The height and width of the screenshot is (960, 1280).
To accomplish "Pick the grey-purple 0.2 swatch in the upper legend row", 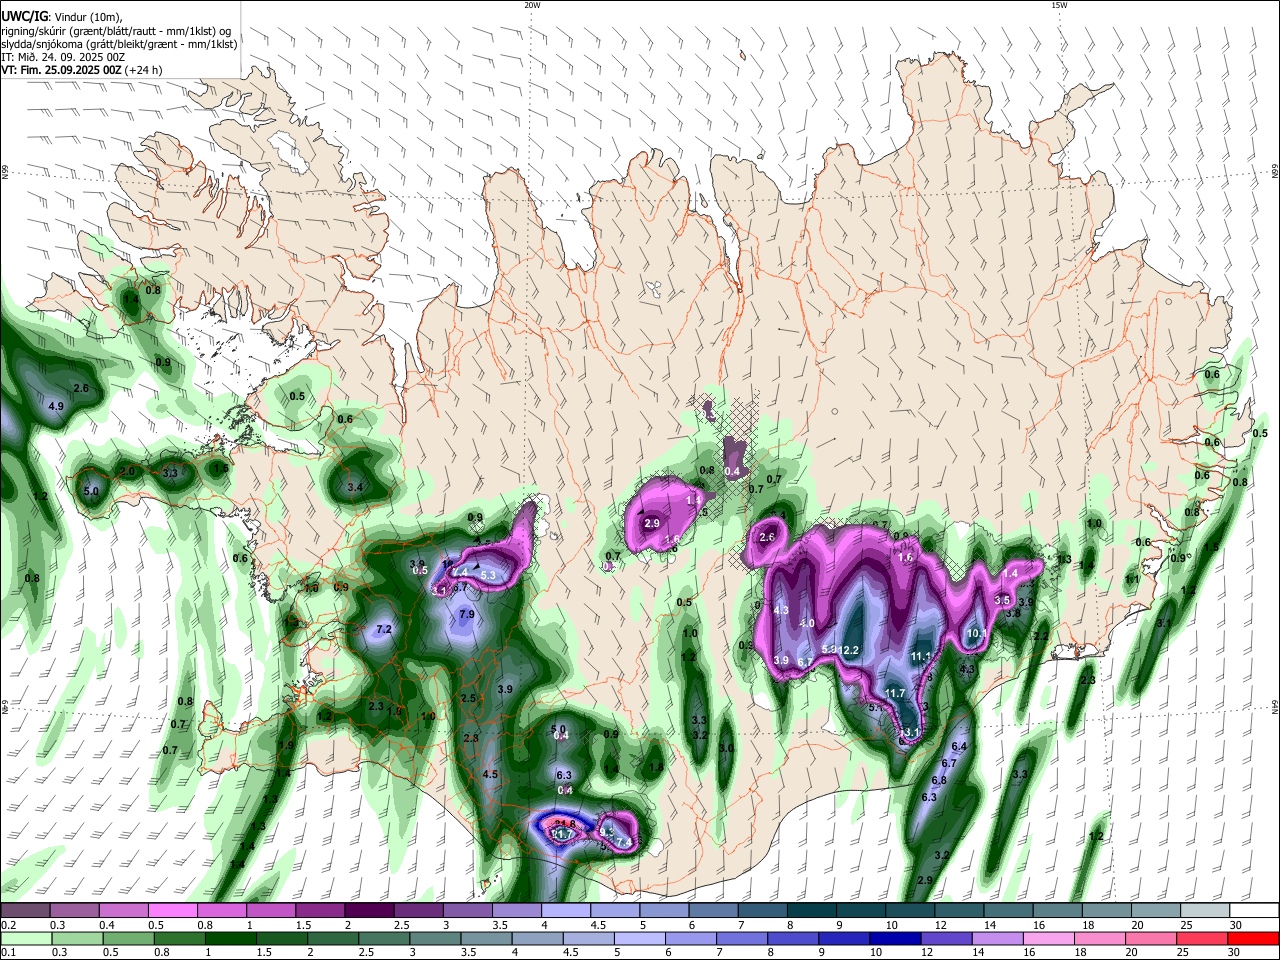I will click(x=25, y=910).
